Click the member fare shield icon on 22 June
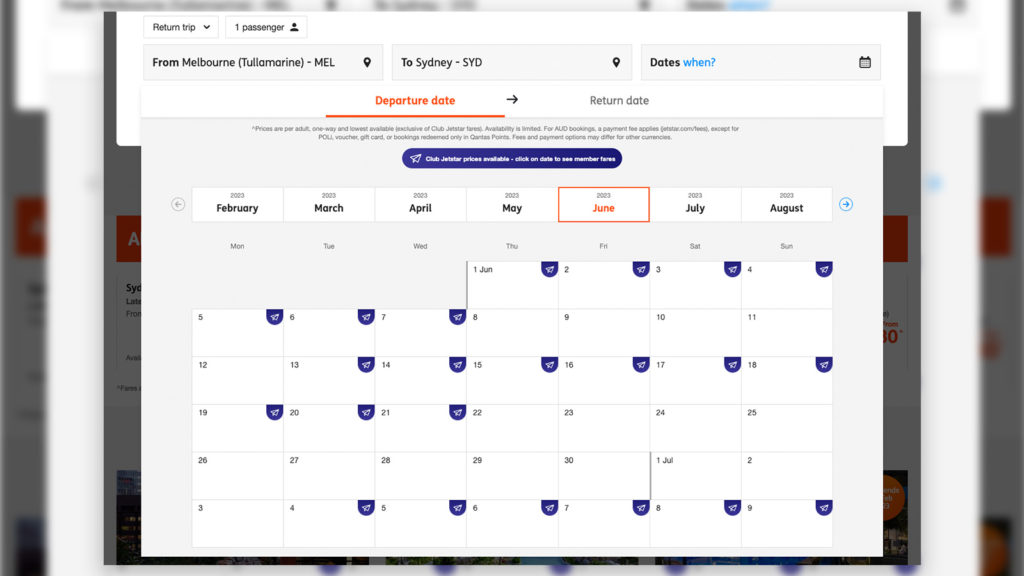This screenshot has width=1024, height=576. [x=458, y=412]
